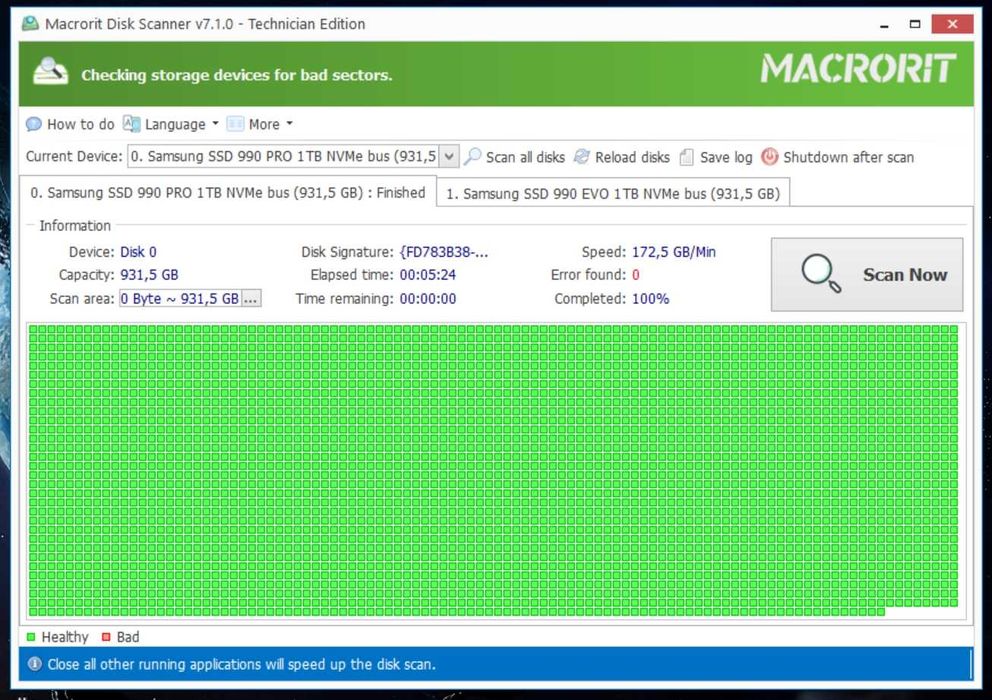Click the Reload disks refresh icon
This screenshot has height=700, width=992.
coord(582,157)
